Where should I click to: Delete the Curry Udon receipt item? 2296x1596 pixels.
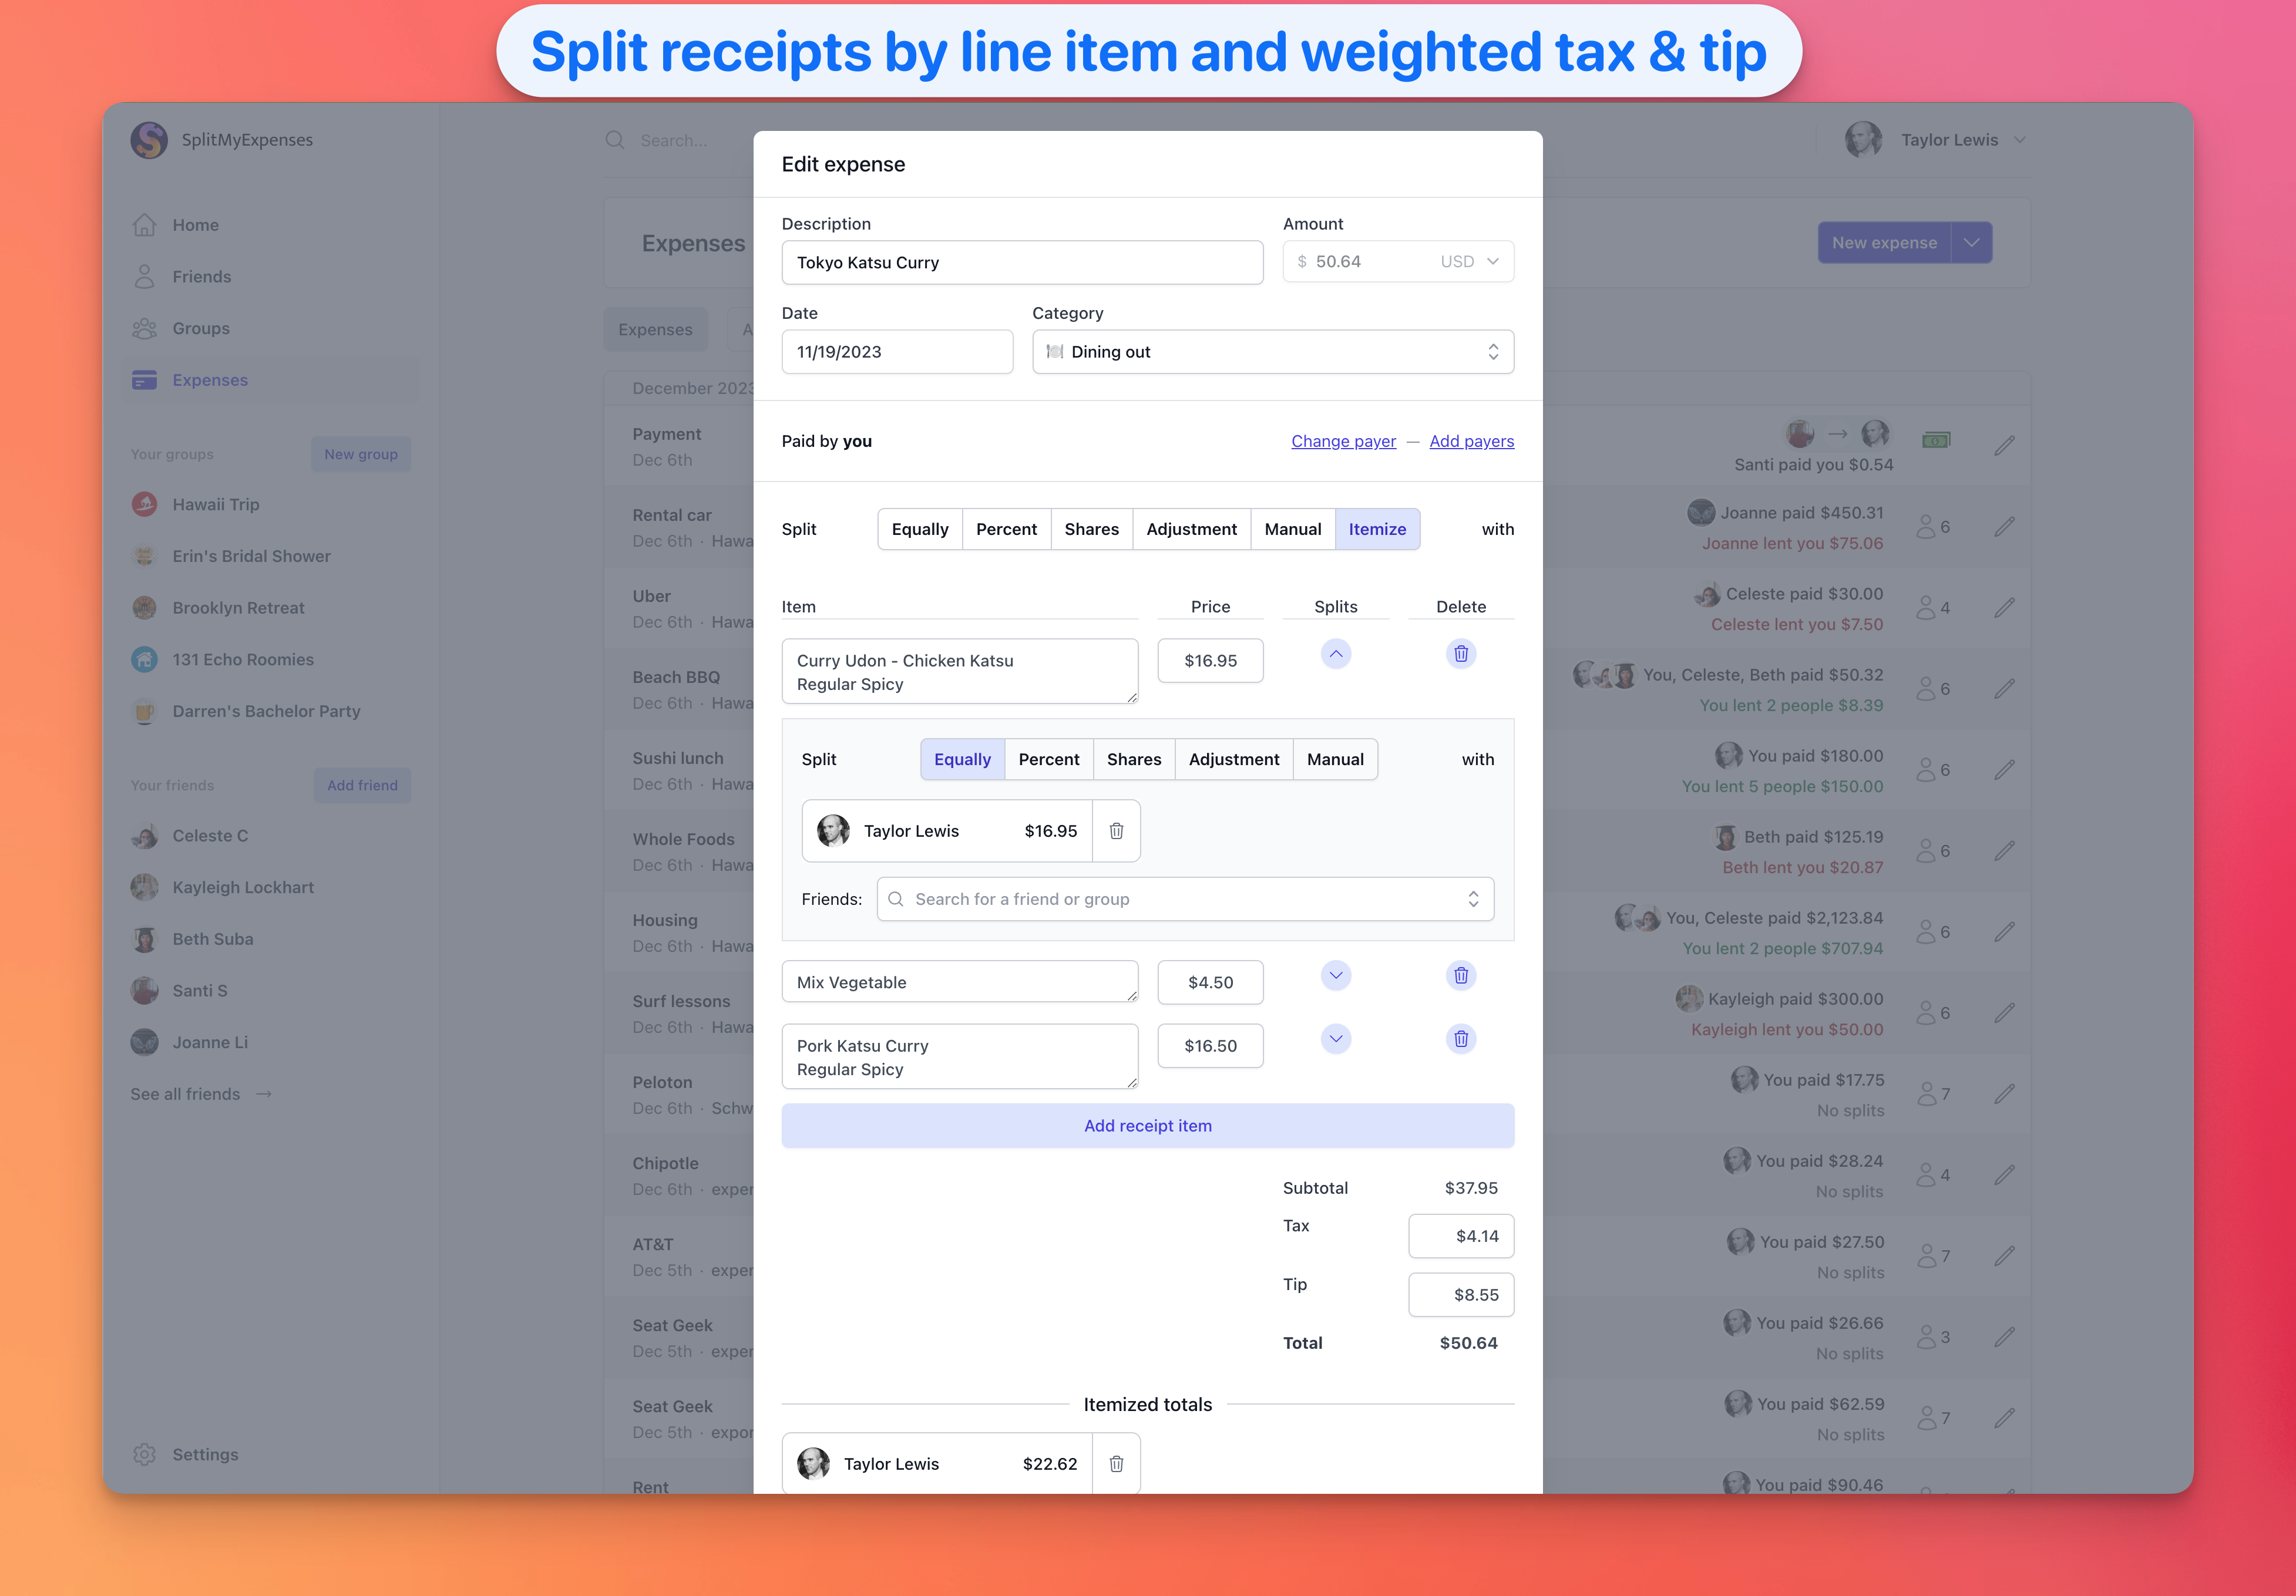1461,654
